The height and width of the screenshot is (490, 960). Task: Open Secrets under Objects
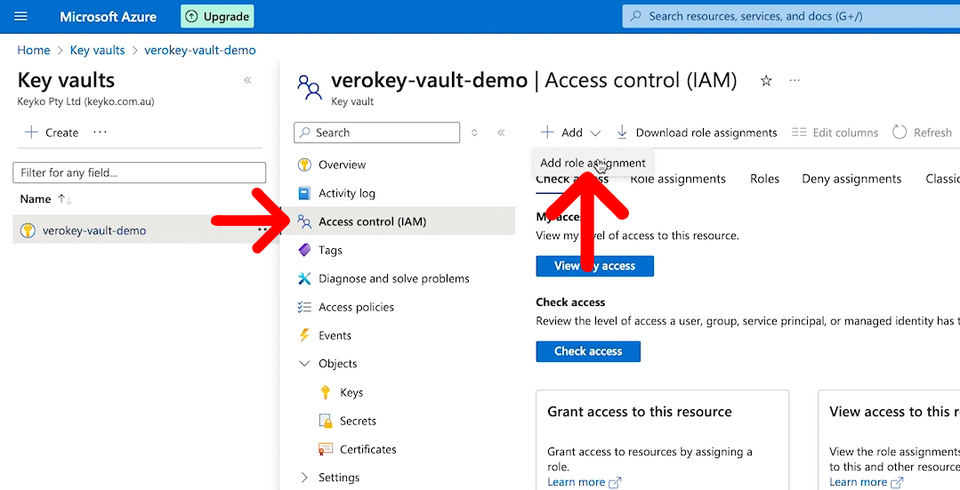[x=357, y=421]
